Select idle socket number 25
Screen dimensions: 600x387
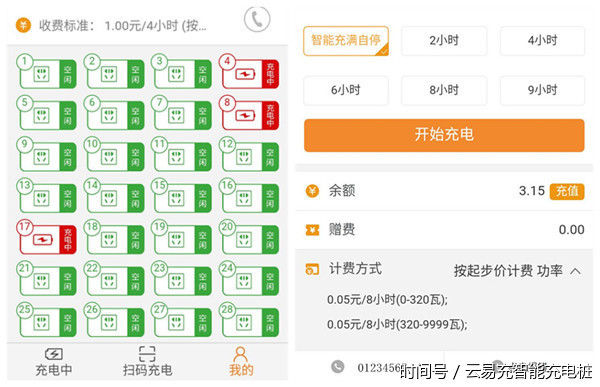click(x=47, y=320)
